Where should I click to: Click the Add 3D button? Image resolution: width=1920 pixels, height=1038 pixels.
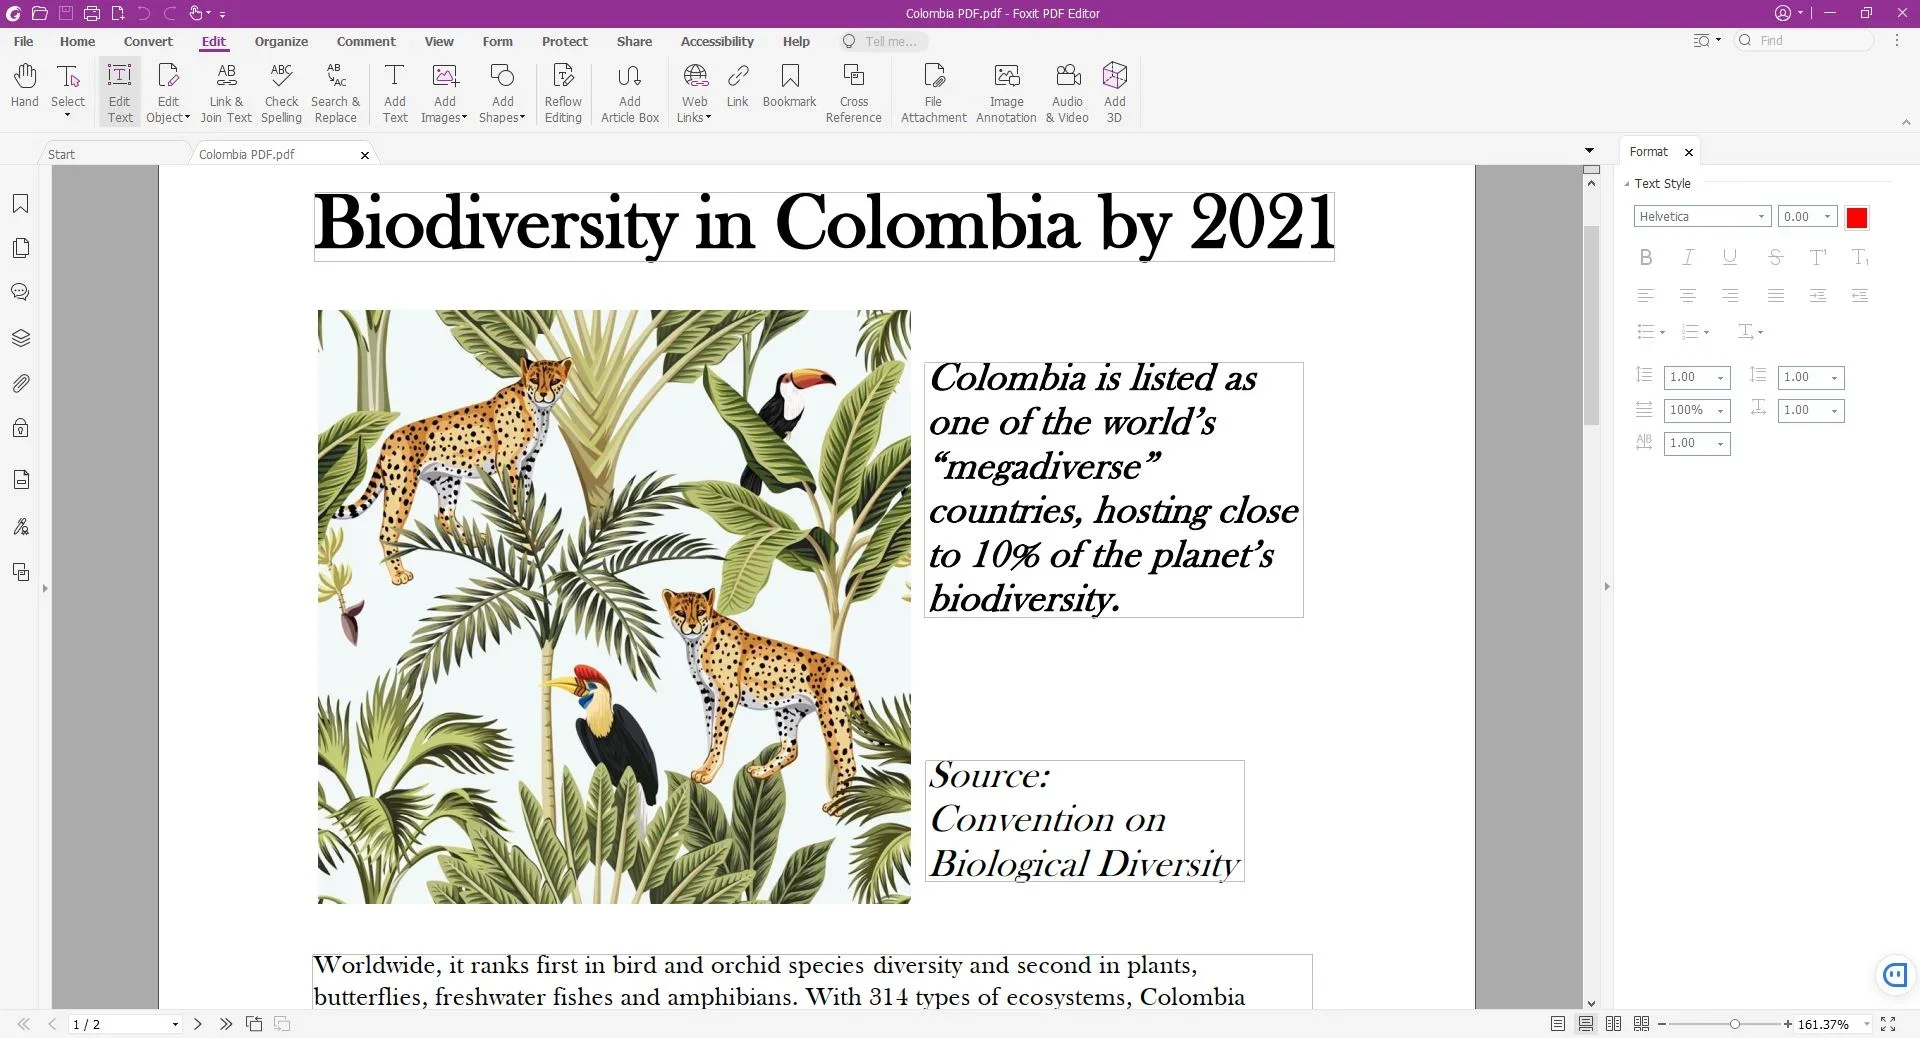pos(1114,90)
